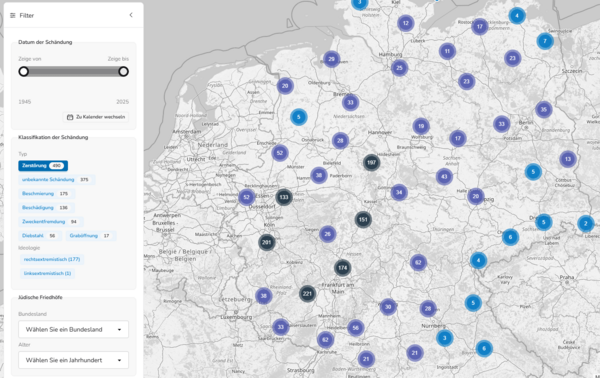The image size is (600, 378).
Task: Click the 13 cluster north of Cottbus
Action: [567, 159]
